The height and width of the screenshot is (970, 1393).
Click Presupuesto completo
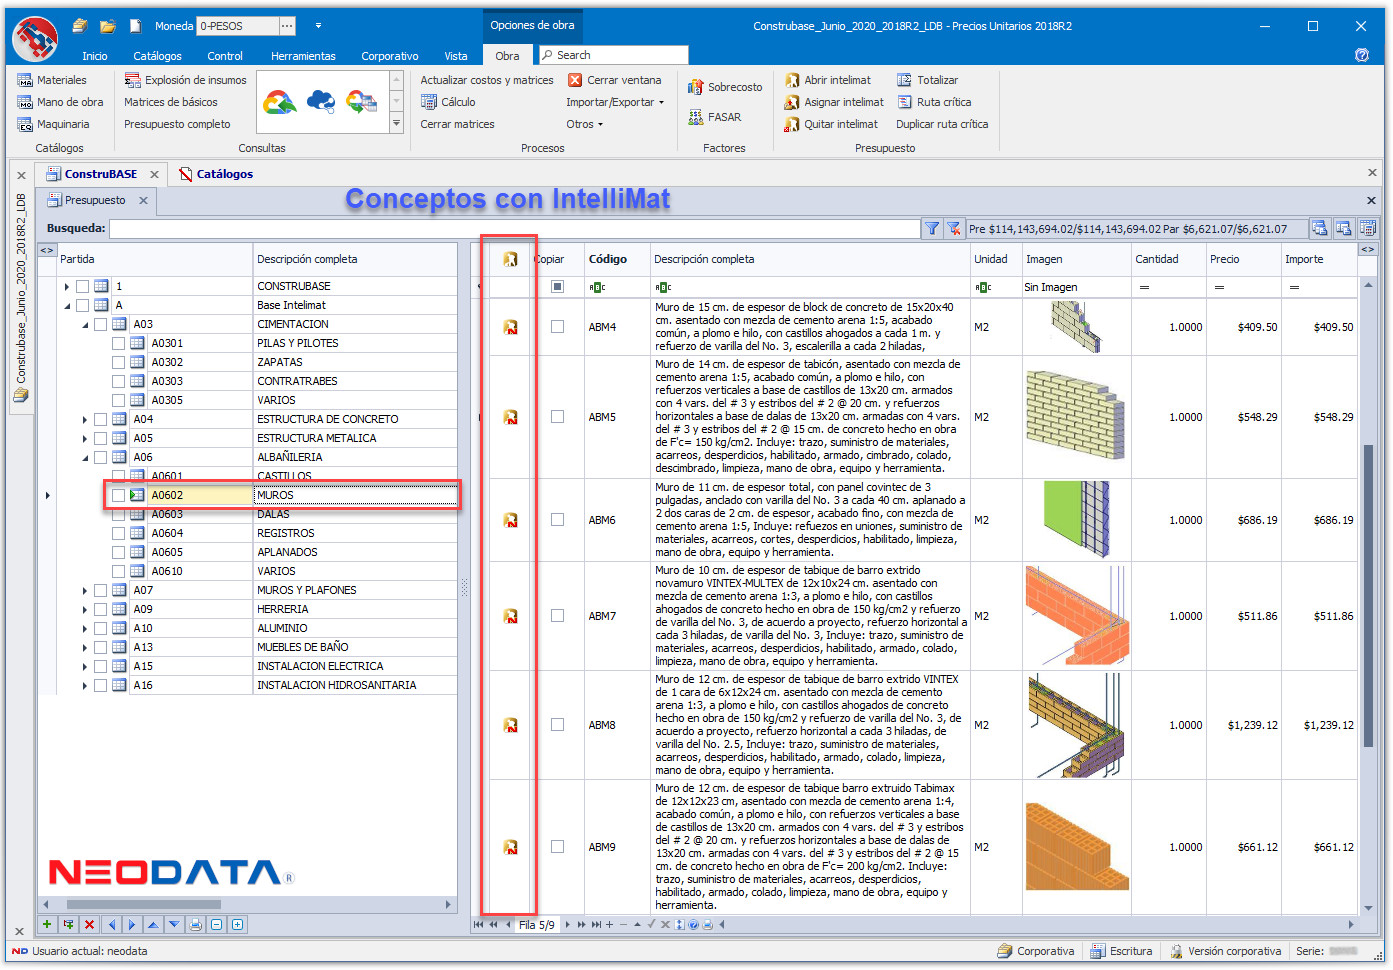click(177, 124)
